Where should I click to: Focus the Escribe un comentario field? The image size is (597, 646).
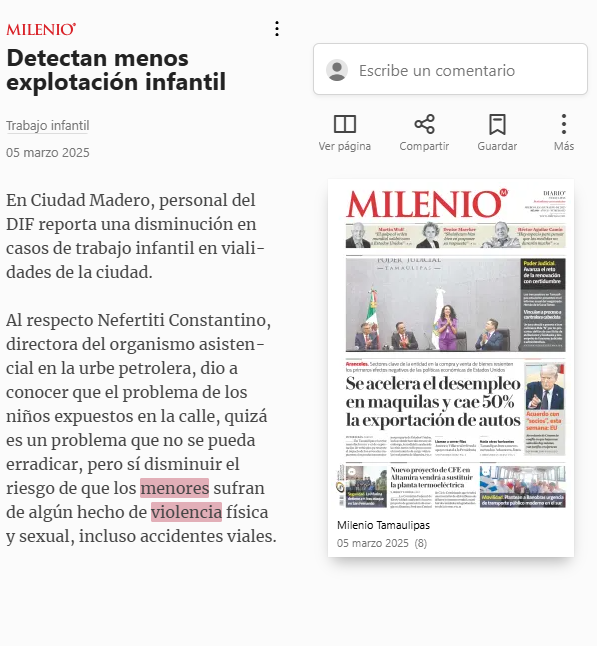[x=450, y=69]
